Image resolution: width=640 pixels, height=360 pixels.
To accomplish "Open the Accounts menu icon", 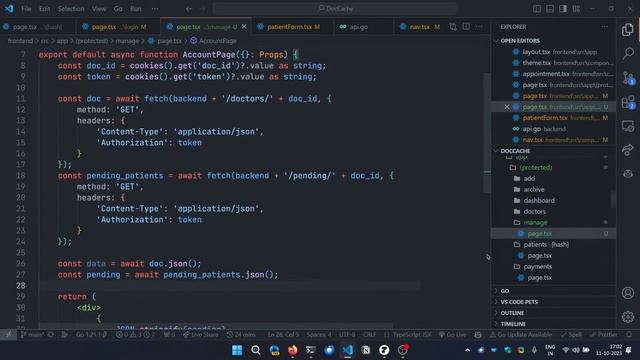I will (628, 293).
